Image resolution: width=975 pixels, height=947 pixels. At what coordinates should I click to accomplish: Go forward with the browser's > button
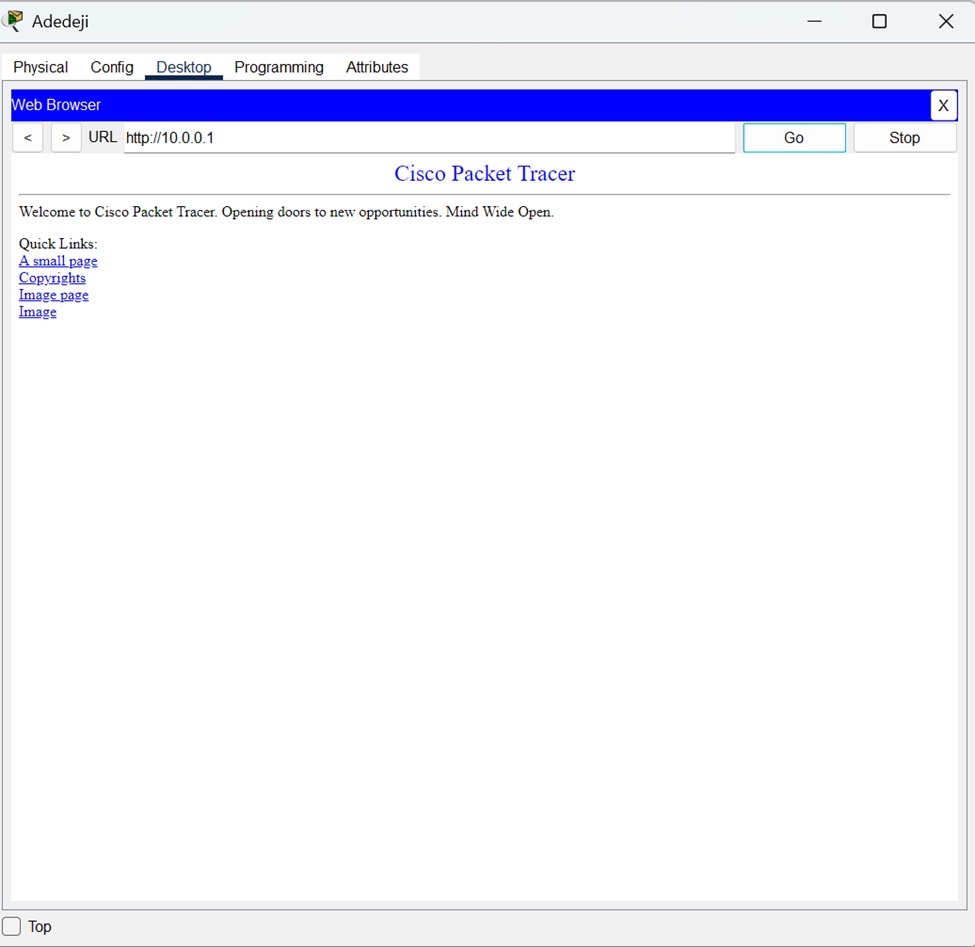click(66, 138)
